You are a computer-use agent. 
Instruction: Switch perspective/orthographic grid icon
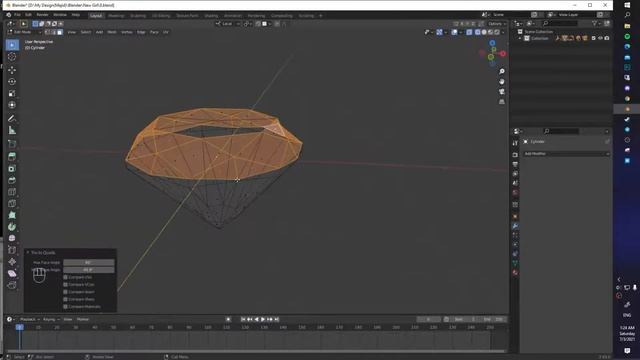click(502, 102)
